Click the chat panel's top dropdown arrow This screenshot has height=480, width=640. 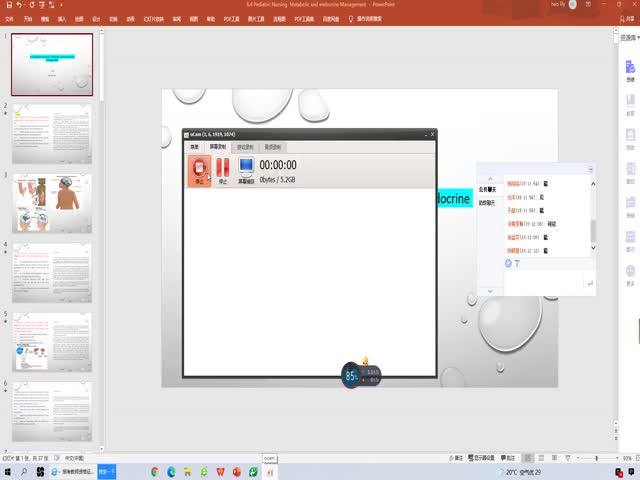(590, 170)
